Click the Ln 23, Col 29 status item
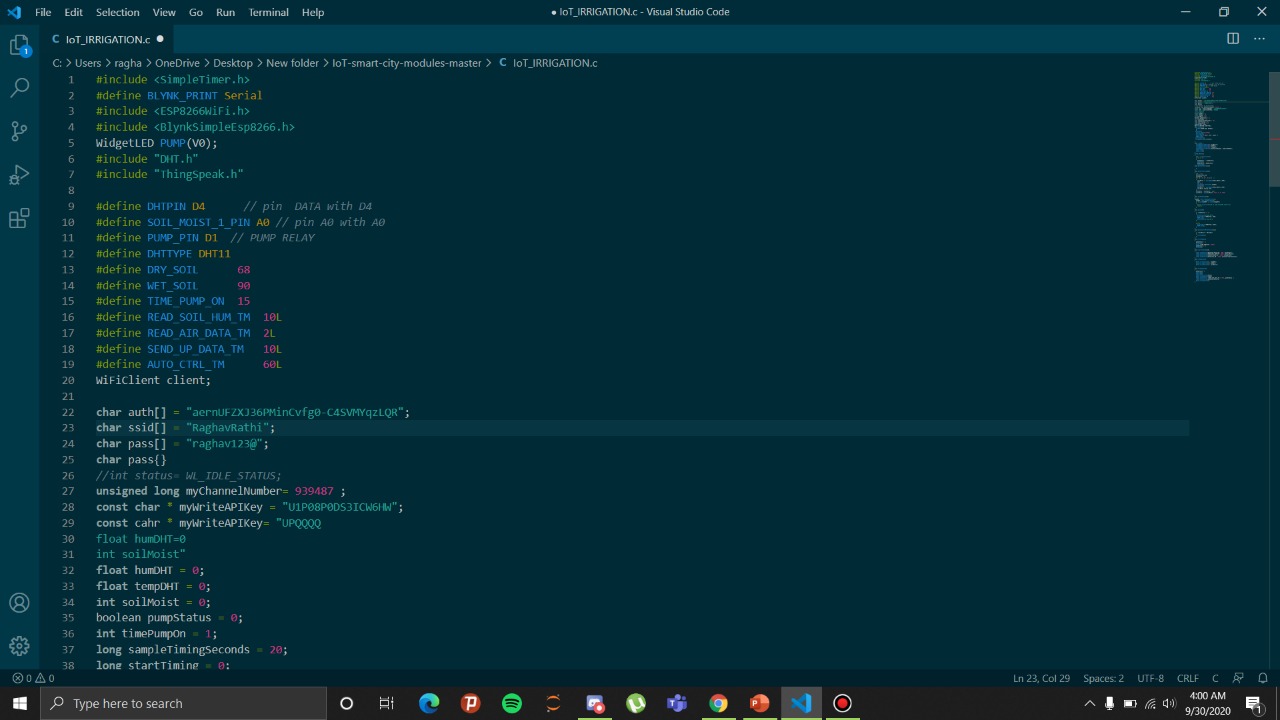The width and height of the screenshot is (1280, 720). pos(1041,678)
